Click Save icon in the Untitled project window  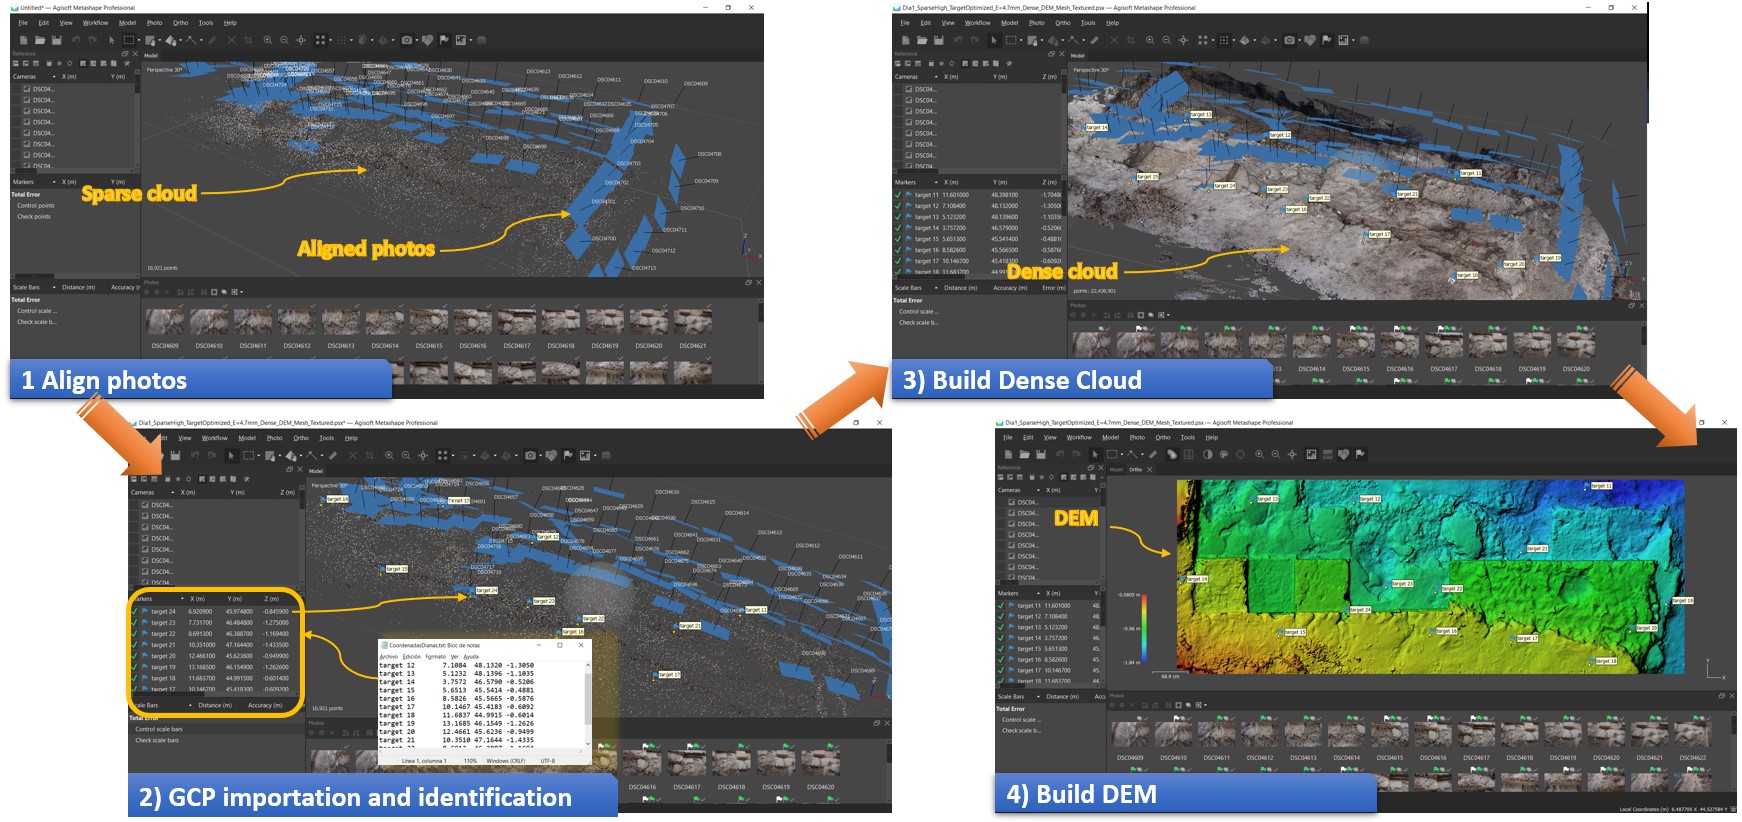pos(57,40)
